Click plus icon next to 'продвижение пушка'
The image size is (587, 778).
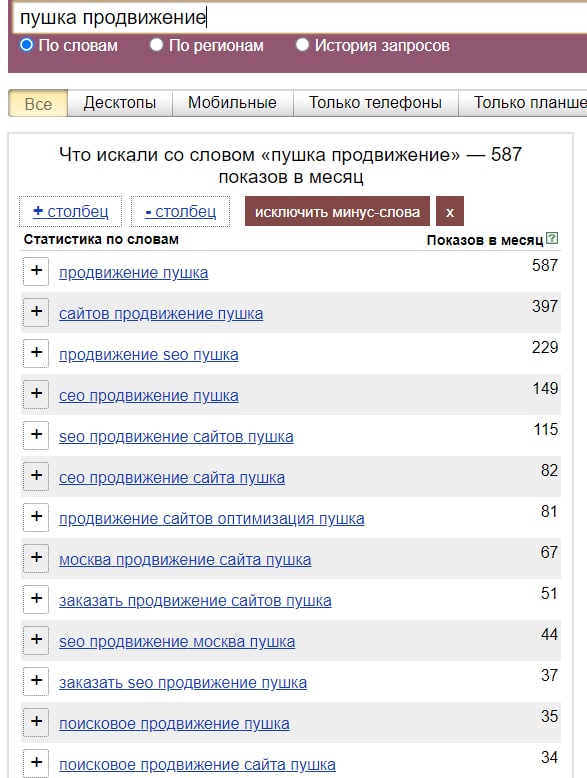click(x=36, y=271)
